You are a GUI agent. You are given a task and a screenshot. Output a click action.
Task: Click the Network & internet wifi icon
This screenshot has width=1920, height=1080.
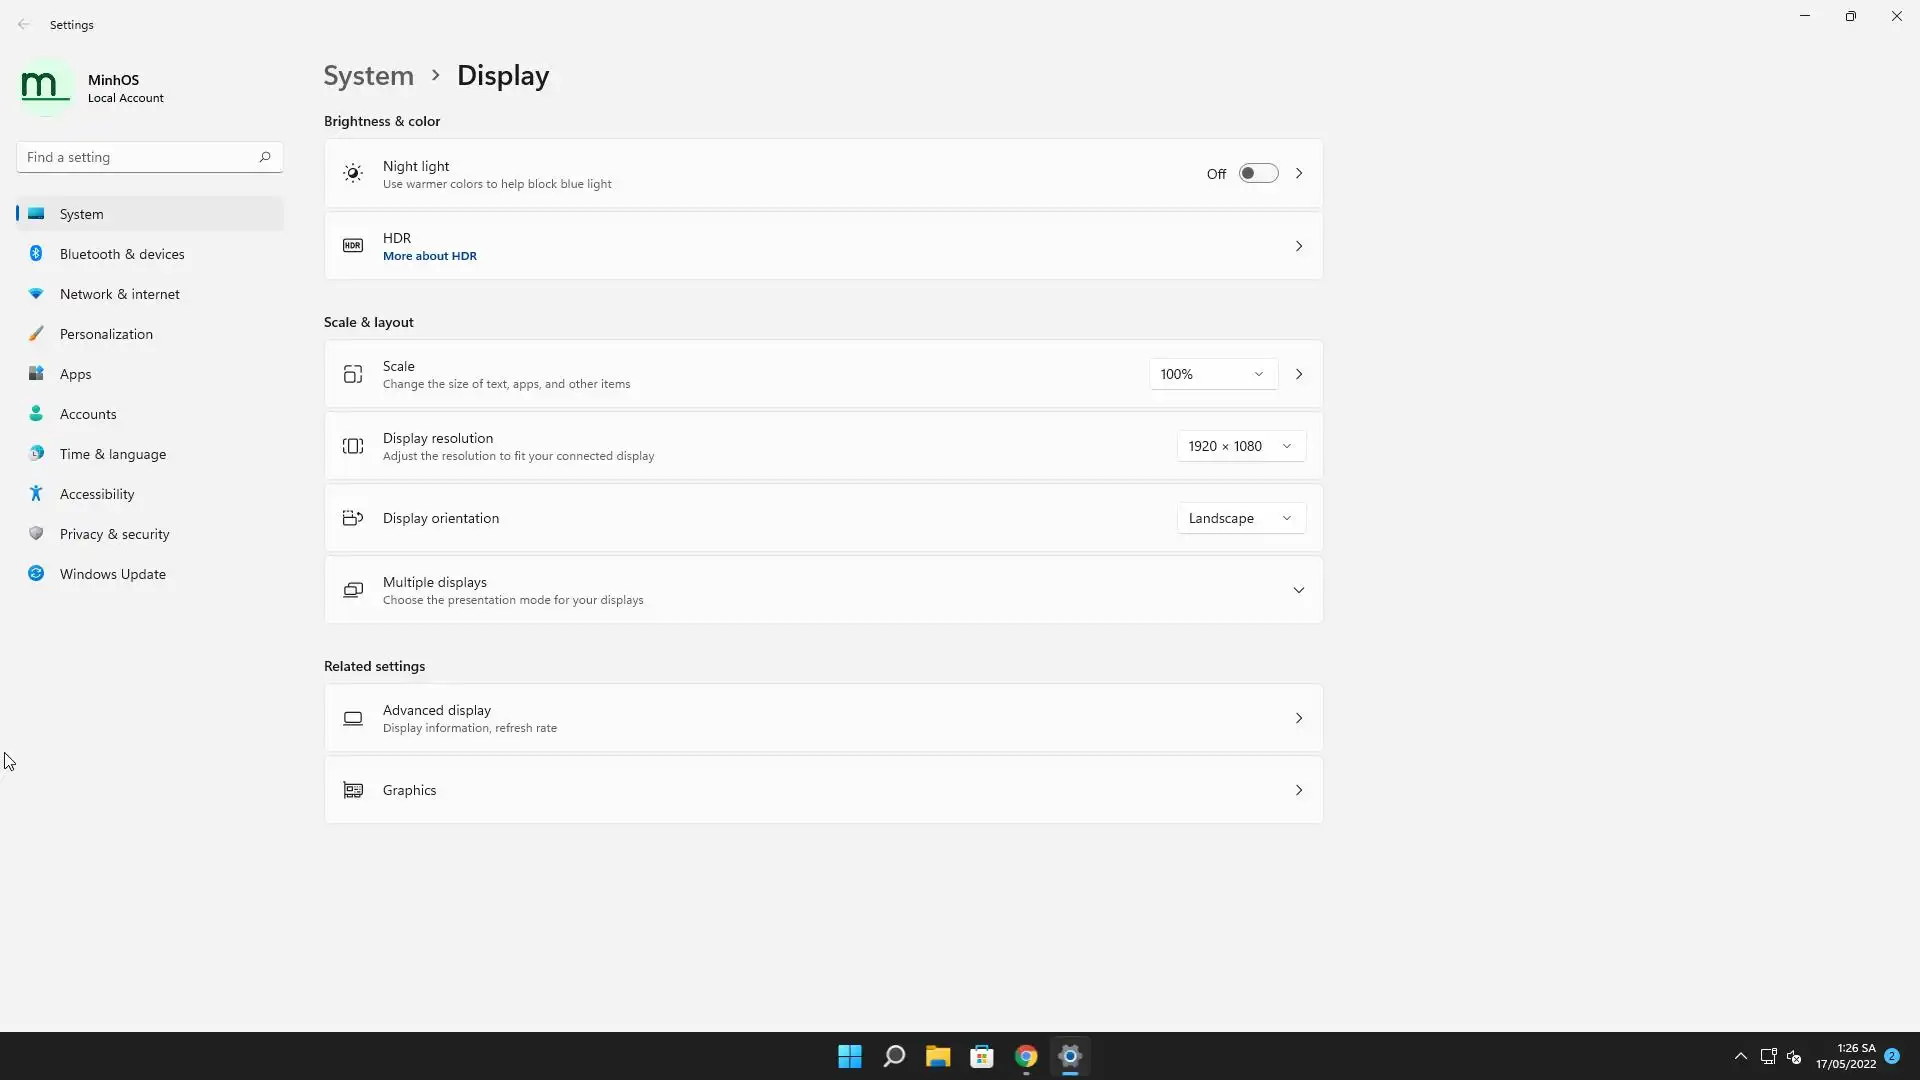(x=36, y=293)
